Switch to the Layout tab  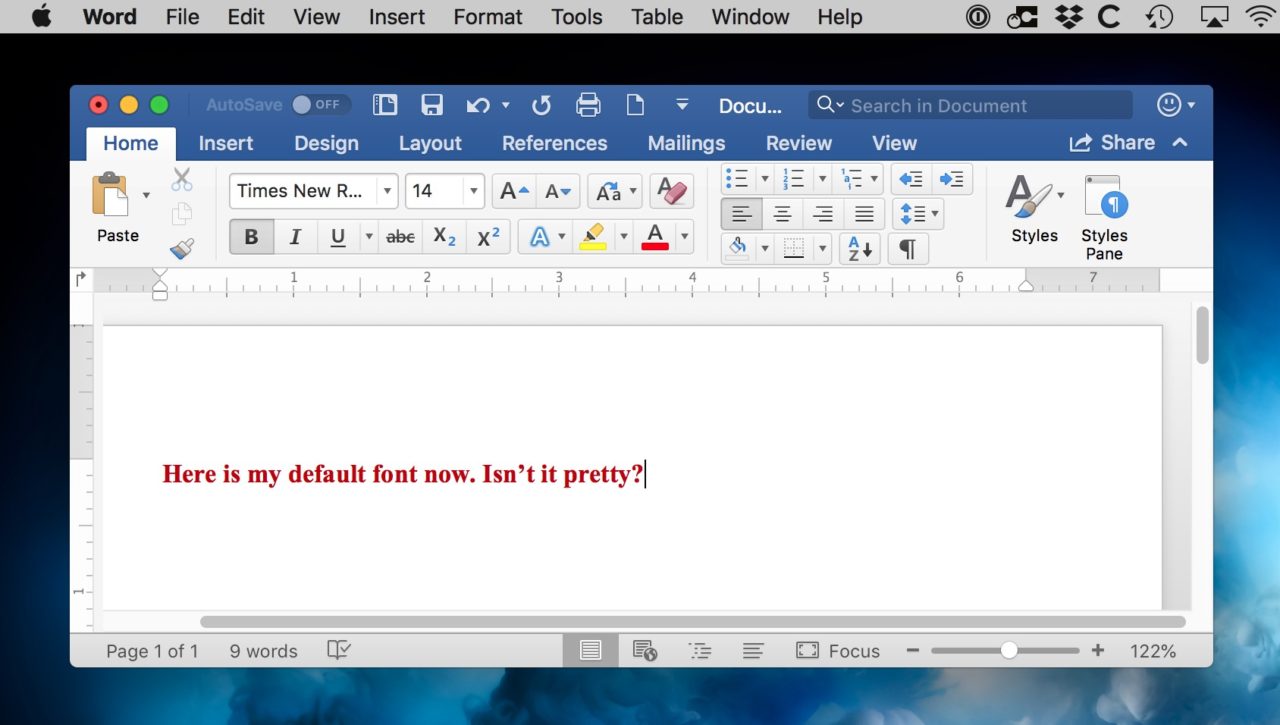430,143
